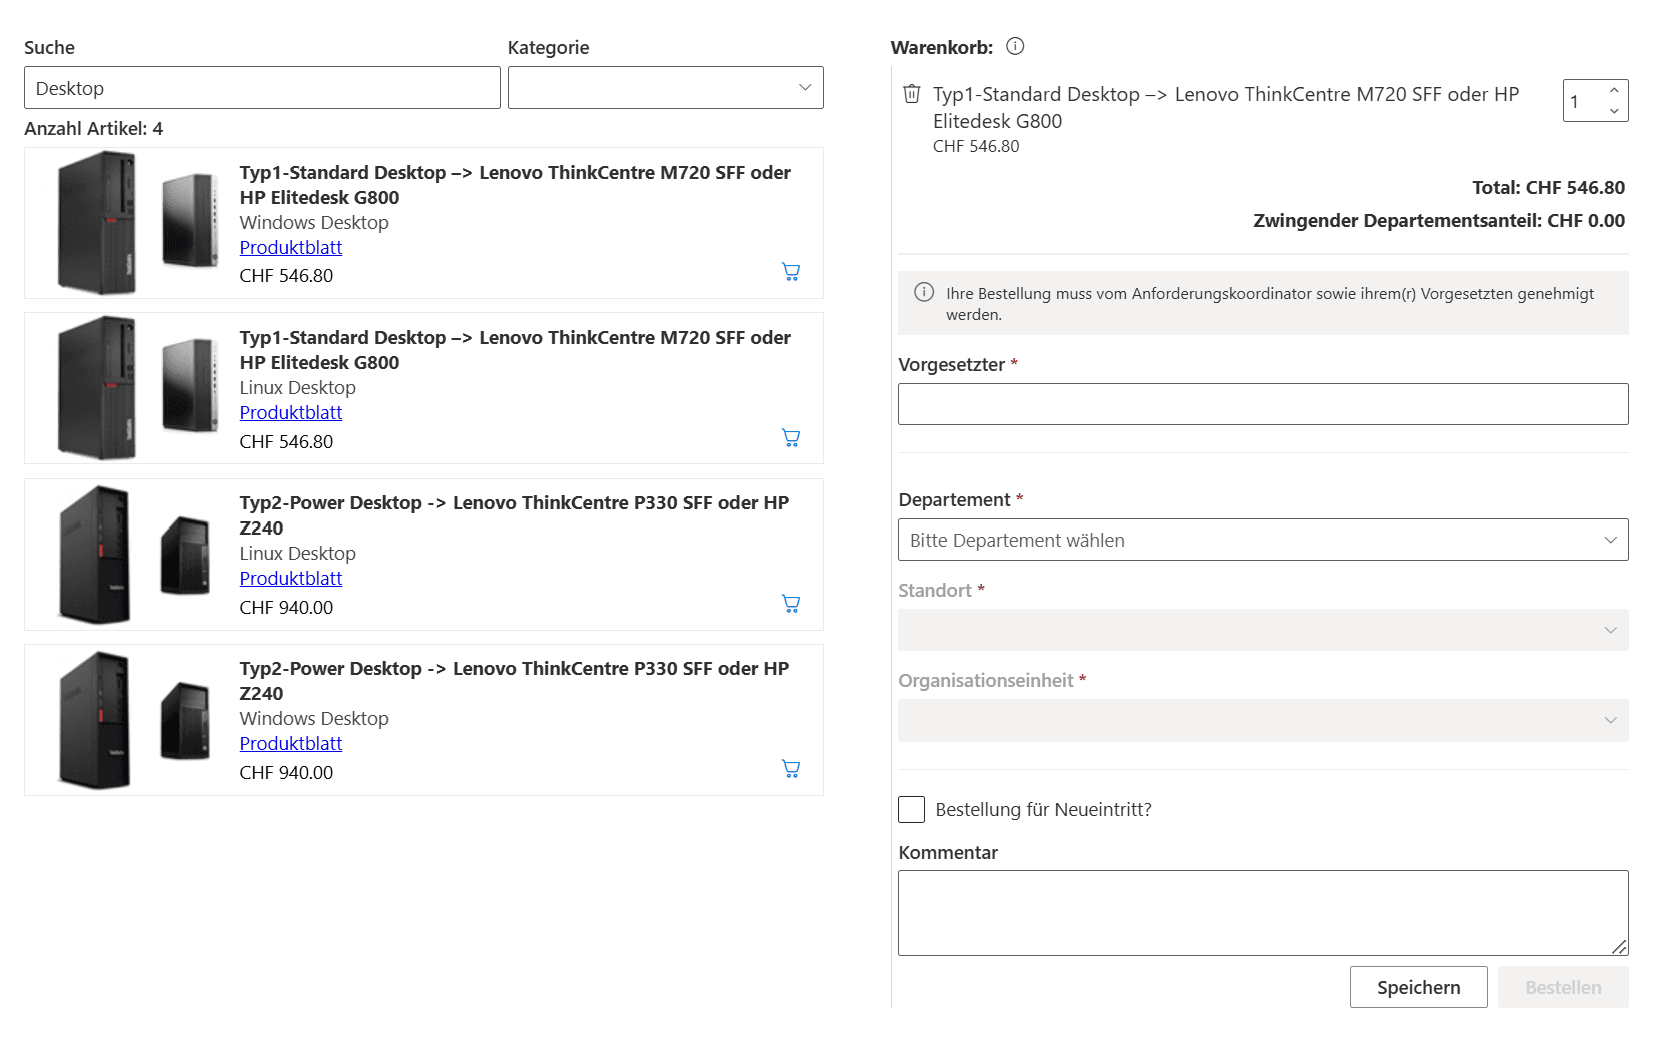The width and height of the screenshot is (1666, 1052).
Task: Click the Bestellen button
Action: [1564, 988]
